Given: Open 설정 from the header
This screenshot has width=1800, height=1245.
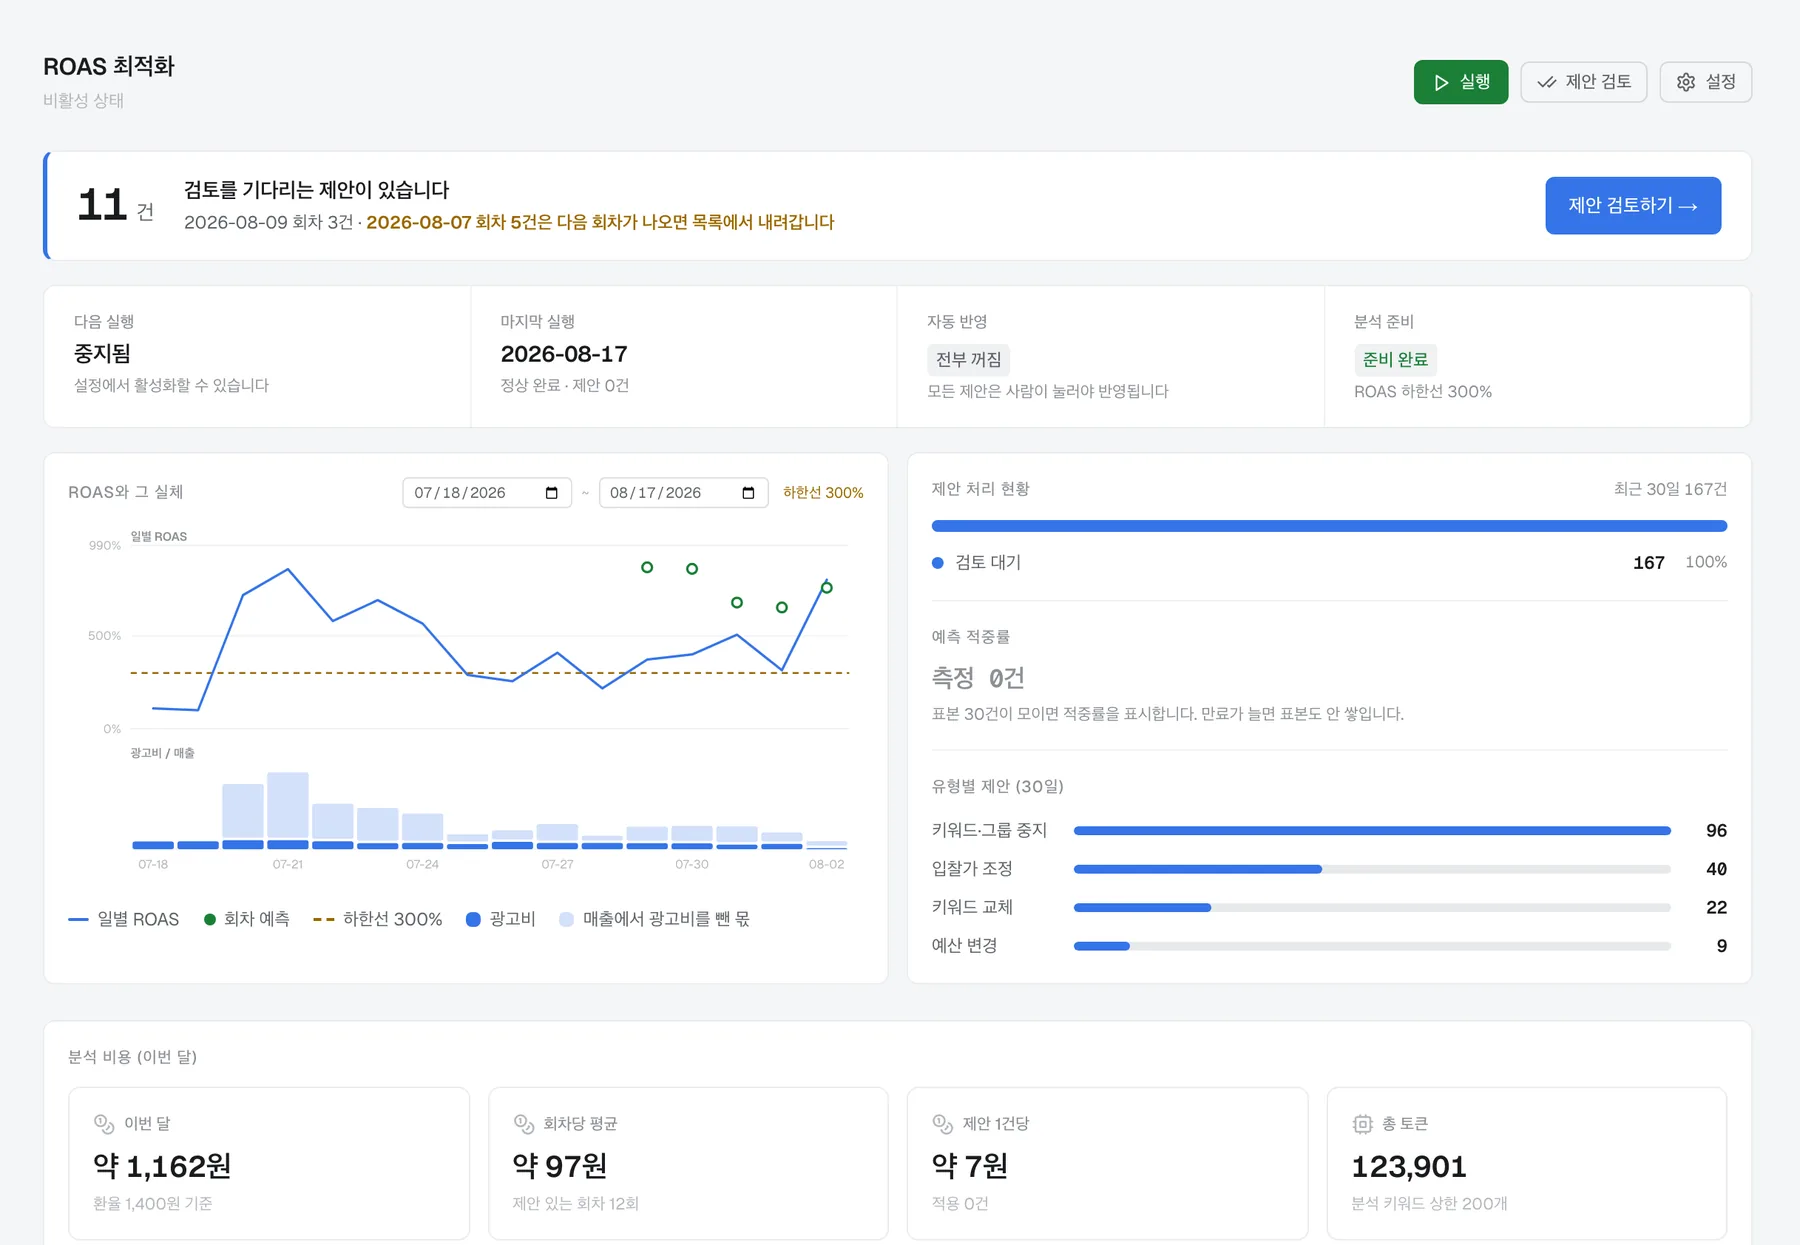Looking at the screenshot, I should click(1706, 82).
